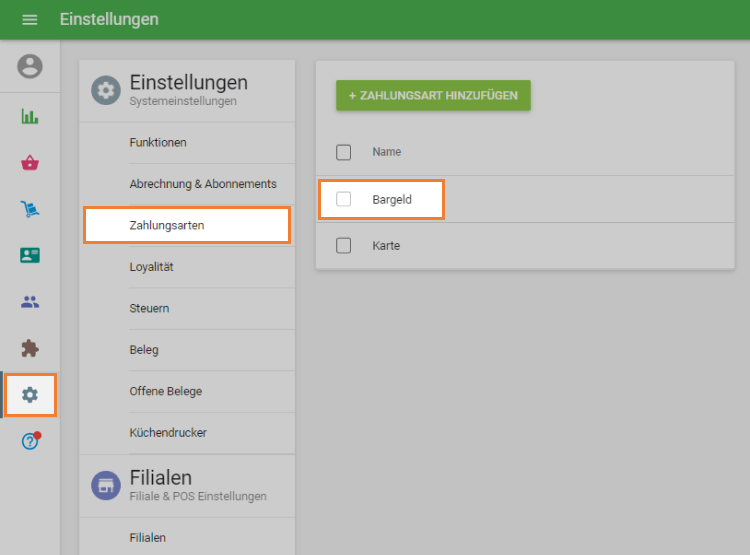Open the integrations puzzle piece icon
Viewport: 750px width, 555px height.
point(30,348)
